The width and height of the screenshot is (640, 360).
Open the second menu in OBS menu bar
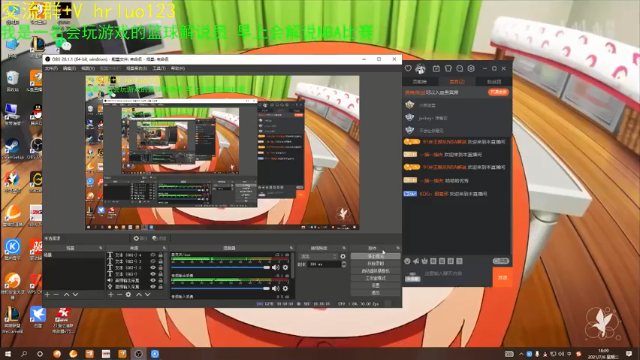pos(69,69)
